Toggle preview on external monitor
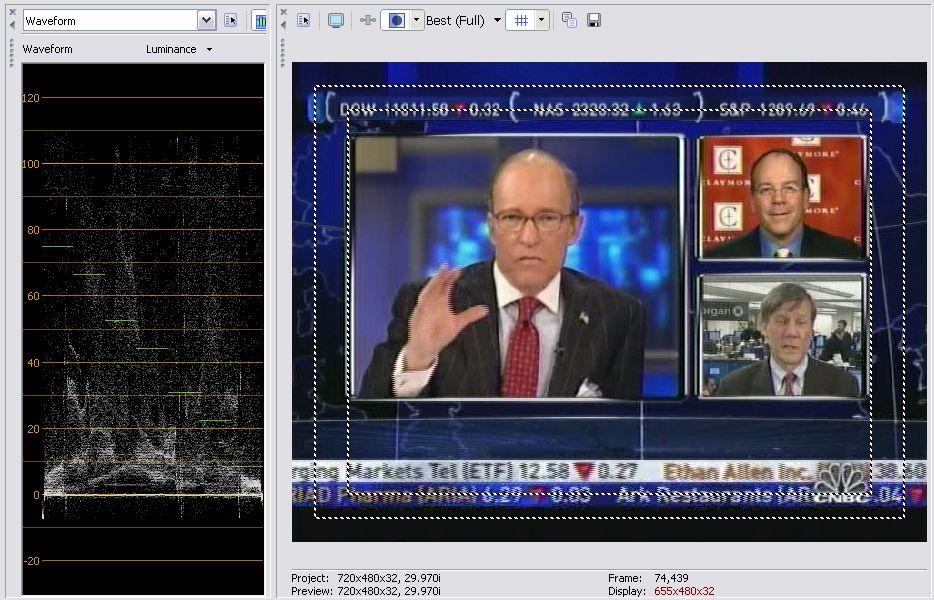This screenshot has height=600, width=934. click(x=336, y=20)
